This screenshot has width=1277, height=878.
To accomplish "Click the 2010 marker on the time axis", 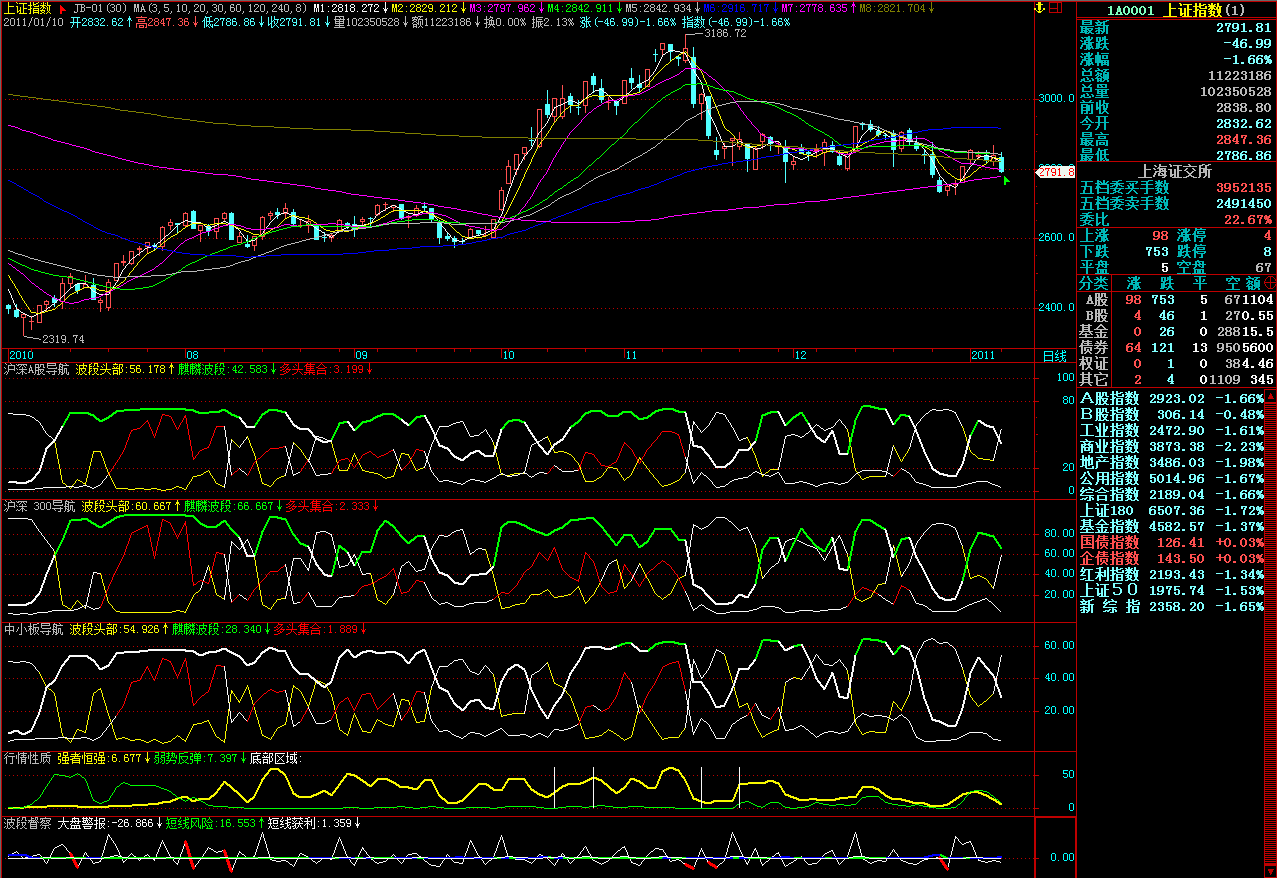I will coord(21,355).
